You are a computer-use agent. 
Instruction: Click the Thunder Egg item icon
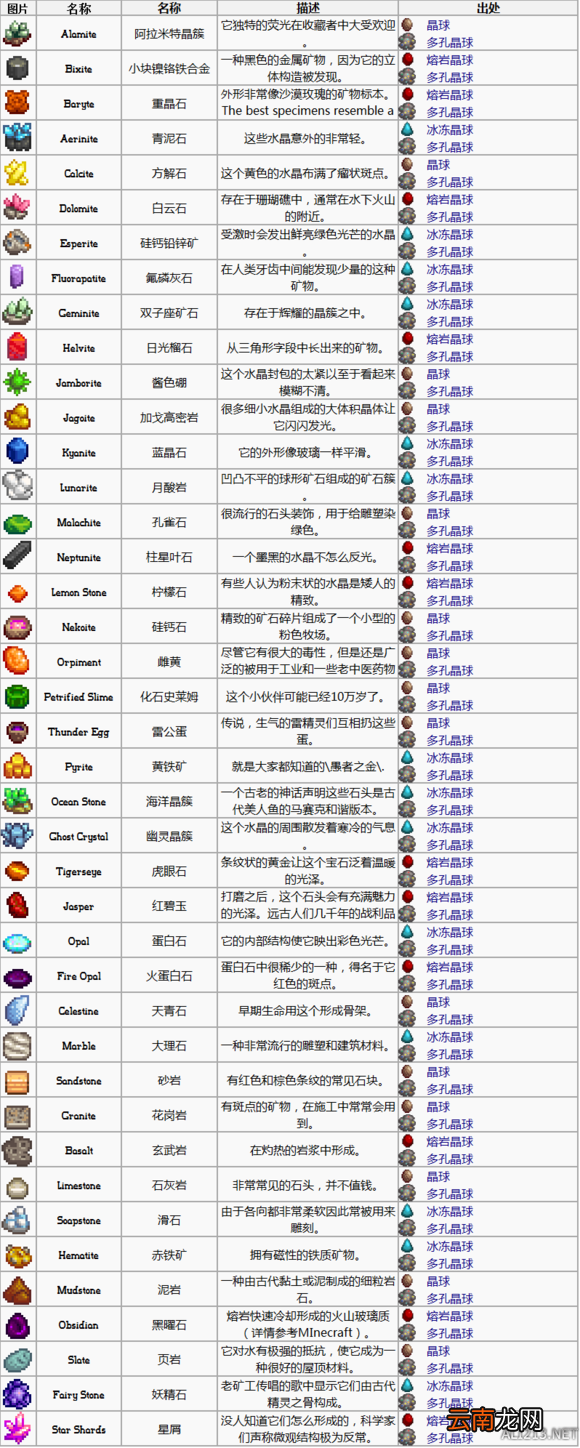17,732
